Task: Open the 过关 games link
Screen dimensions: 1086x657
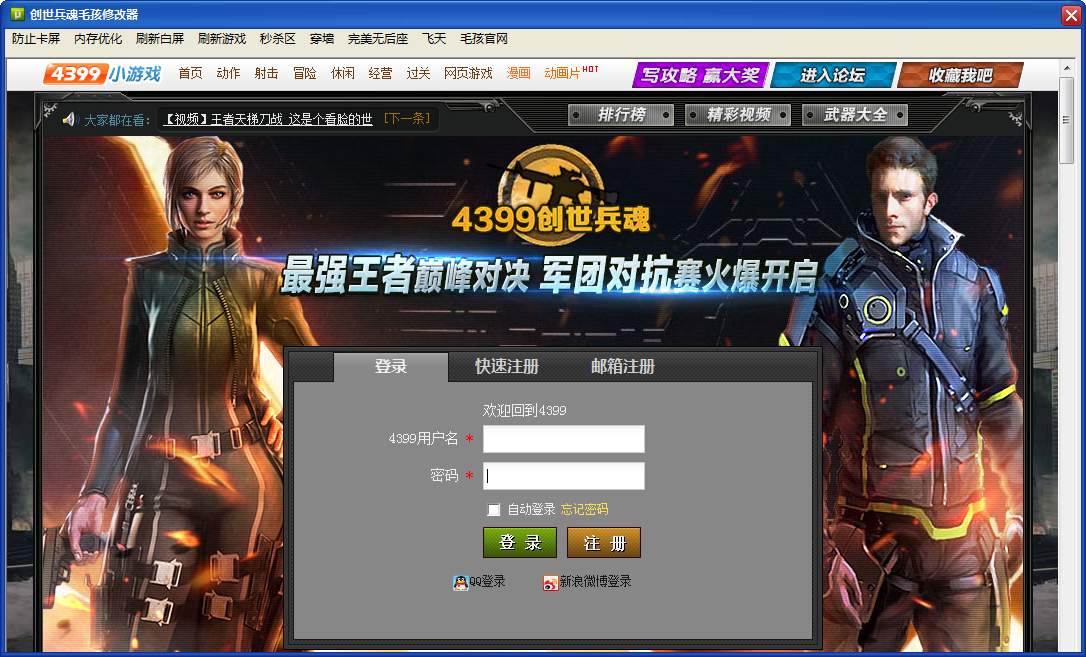Action: coord(418,73)
